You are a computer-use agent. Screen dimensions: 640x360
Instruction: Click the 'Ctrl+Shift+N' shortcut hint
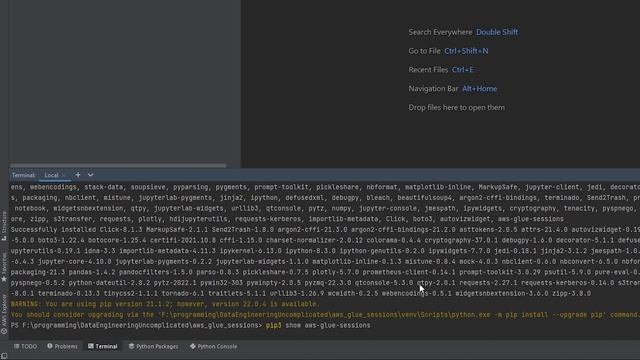click(466, 51)
